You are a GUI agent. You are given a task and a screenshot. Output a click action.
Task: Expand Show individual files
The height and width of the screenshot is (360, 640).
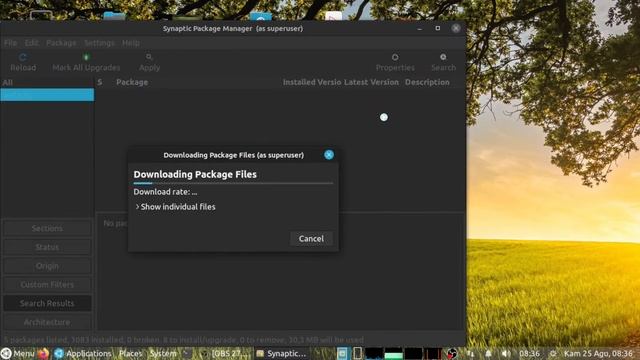pyautogui.click(x=176, y=207)
